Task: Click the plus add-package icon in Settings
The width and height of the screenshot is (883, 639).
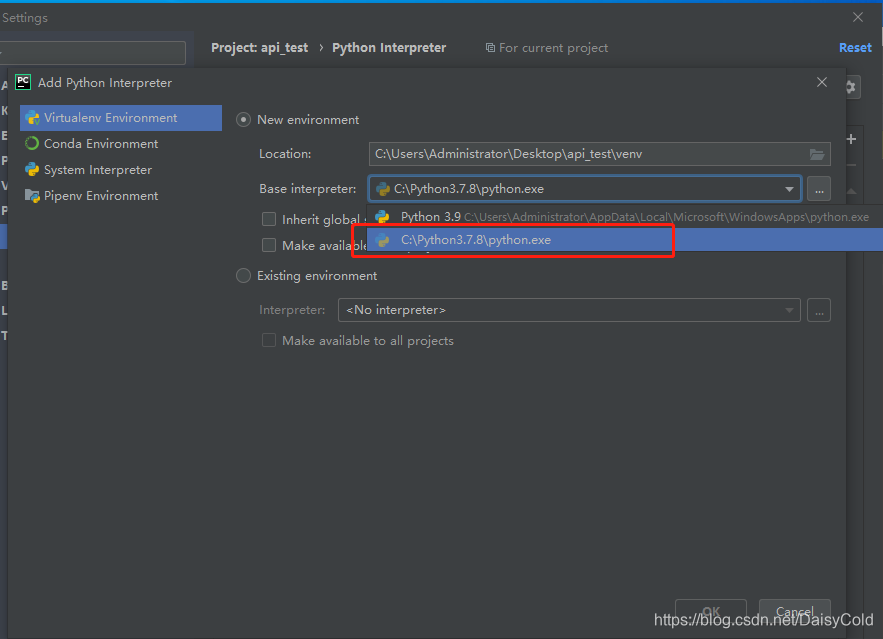Action: (x=851, y=139)
